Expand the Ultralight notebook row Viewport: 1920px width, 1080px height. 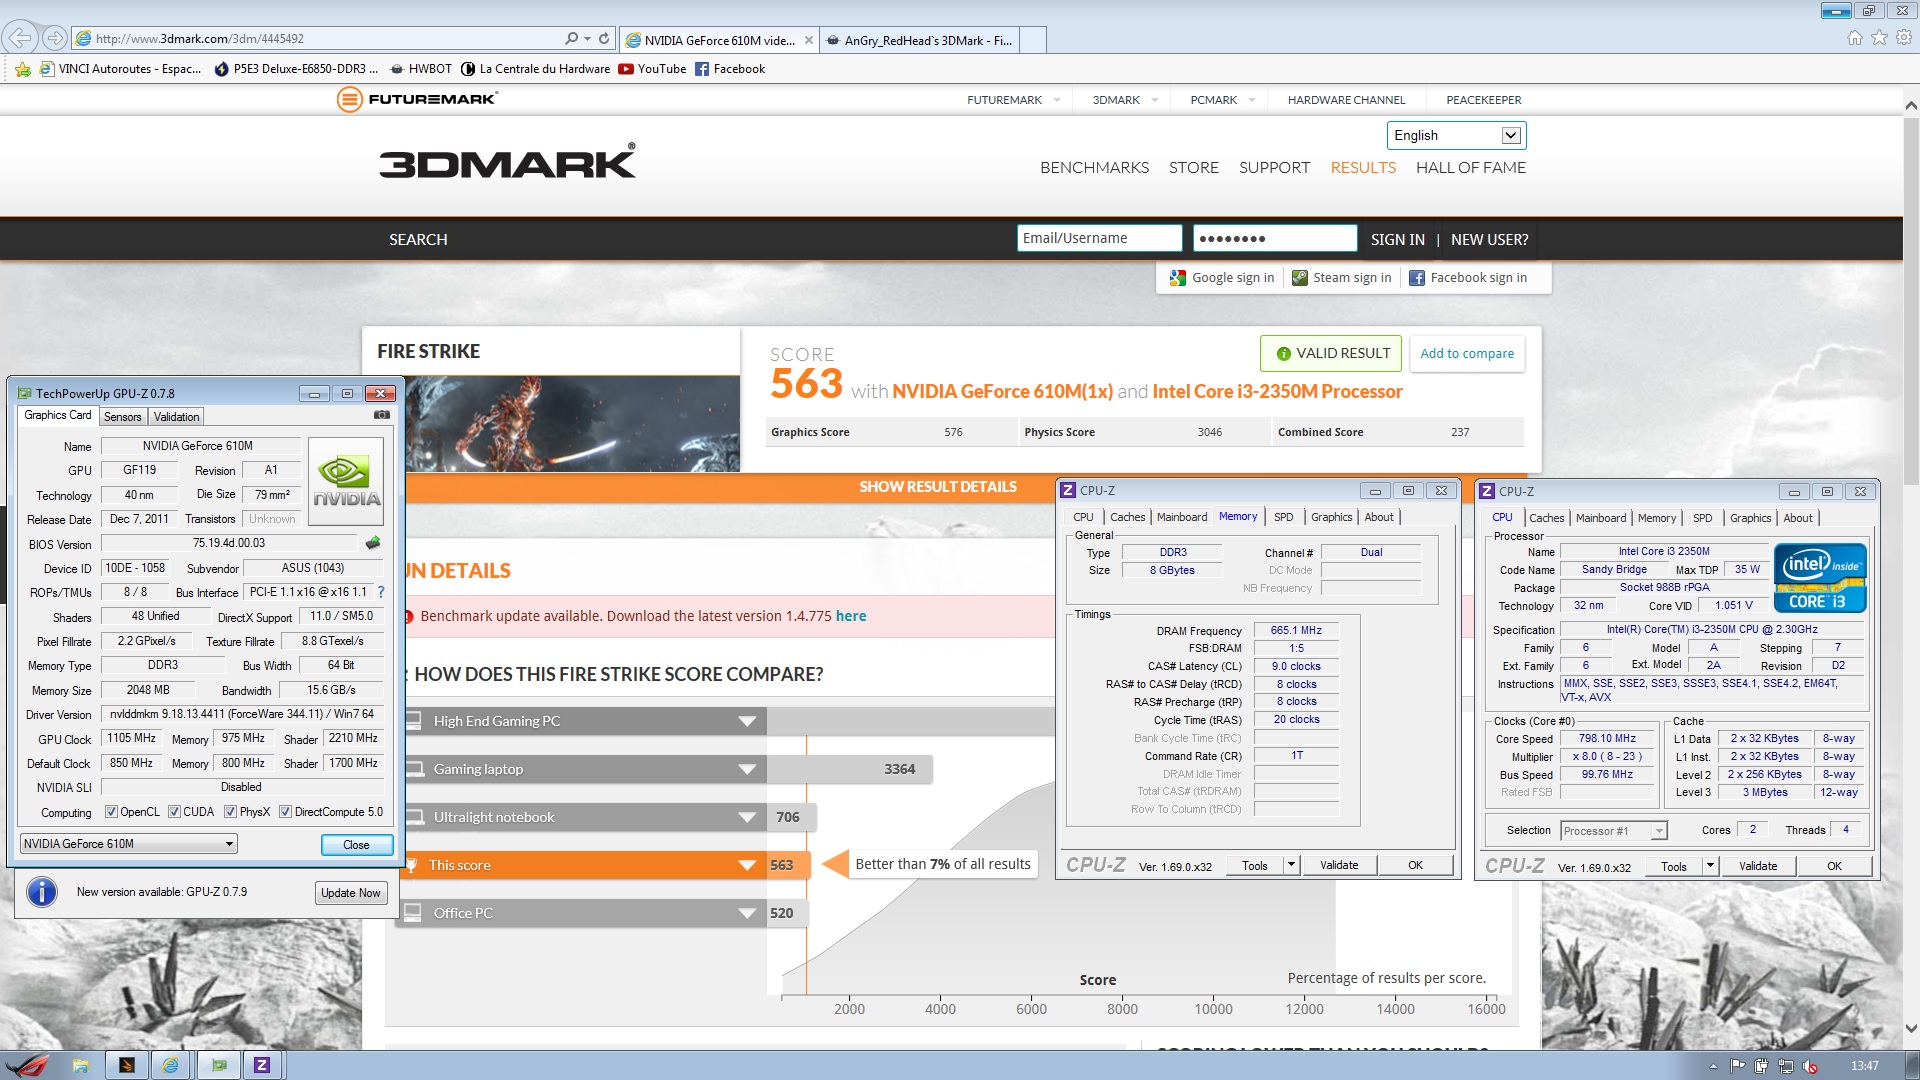click(x=747, y=817)
